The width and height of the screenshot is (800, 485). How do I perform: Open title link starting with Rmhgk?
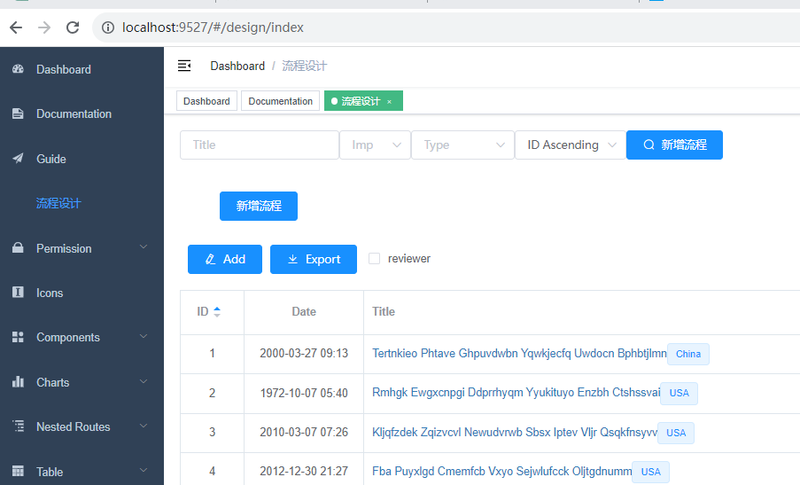point(516,393)
